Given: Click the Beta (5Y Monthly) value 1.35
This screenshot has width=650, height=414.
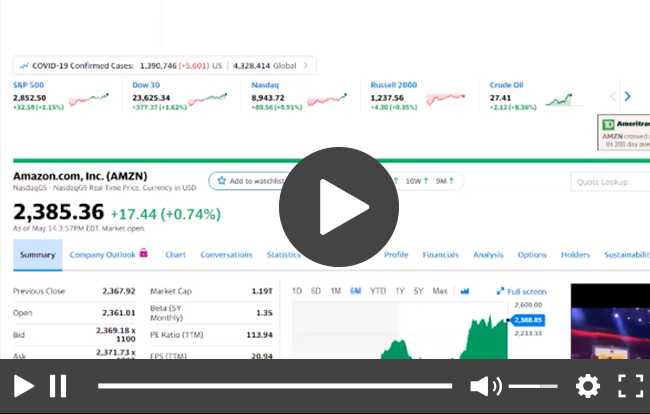Looking at the screenshot, I should tap(264, 312).
